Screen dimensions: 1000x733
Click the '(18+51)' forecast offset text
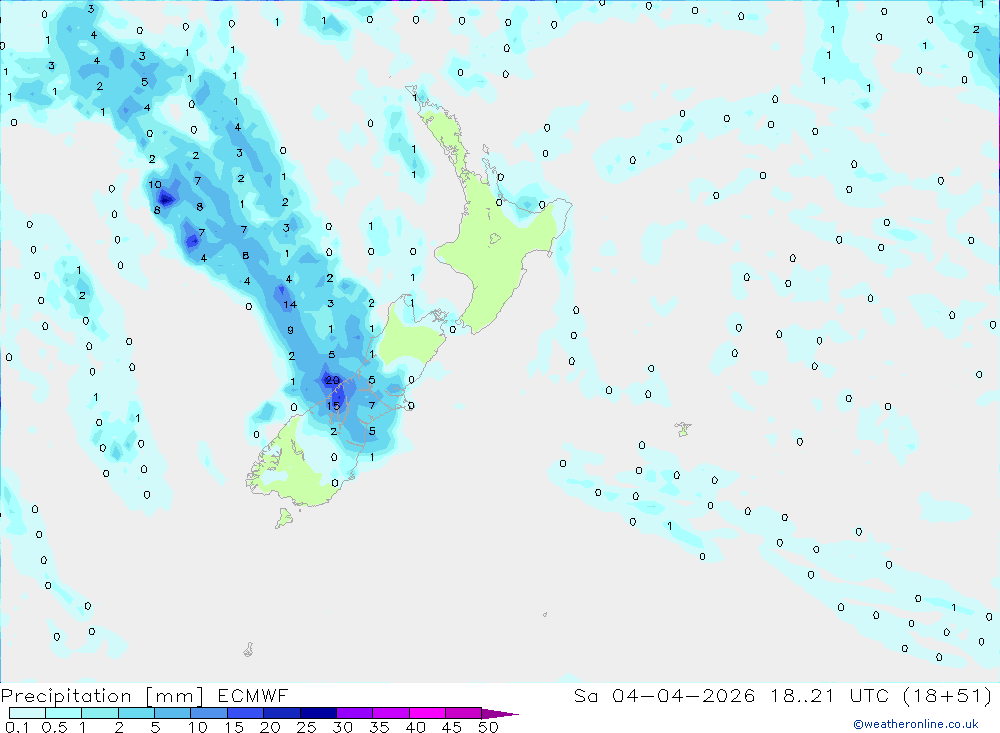pyautogui.click(x=947, y=695)
